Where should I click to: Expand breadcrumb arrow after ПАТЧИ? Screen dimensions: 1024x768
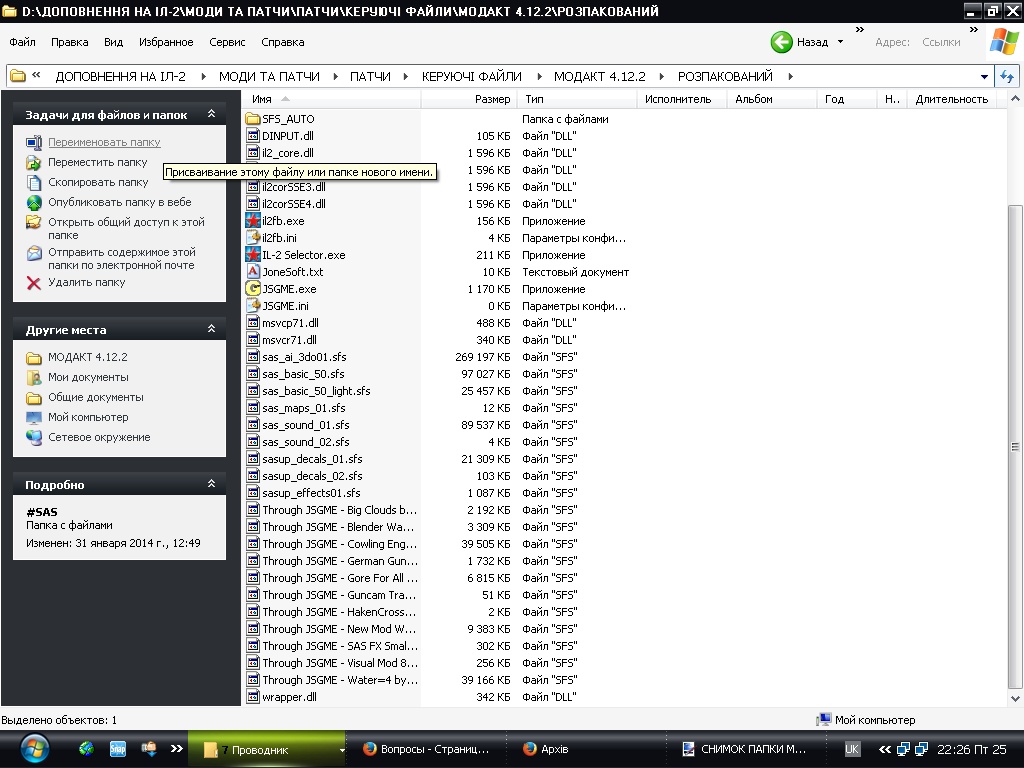pos(406,76)
